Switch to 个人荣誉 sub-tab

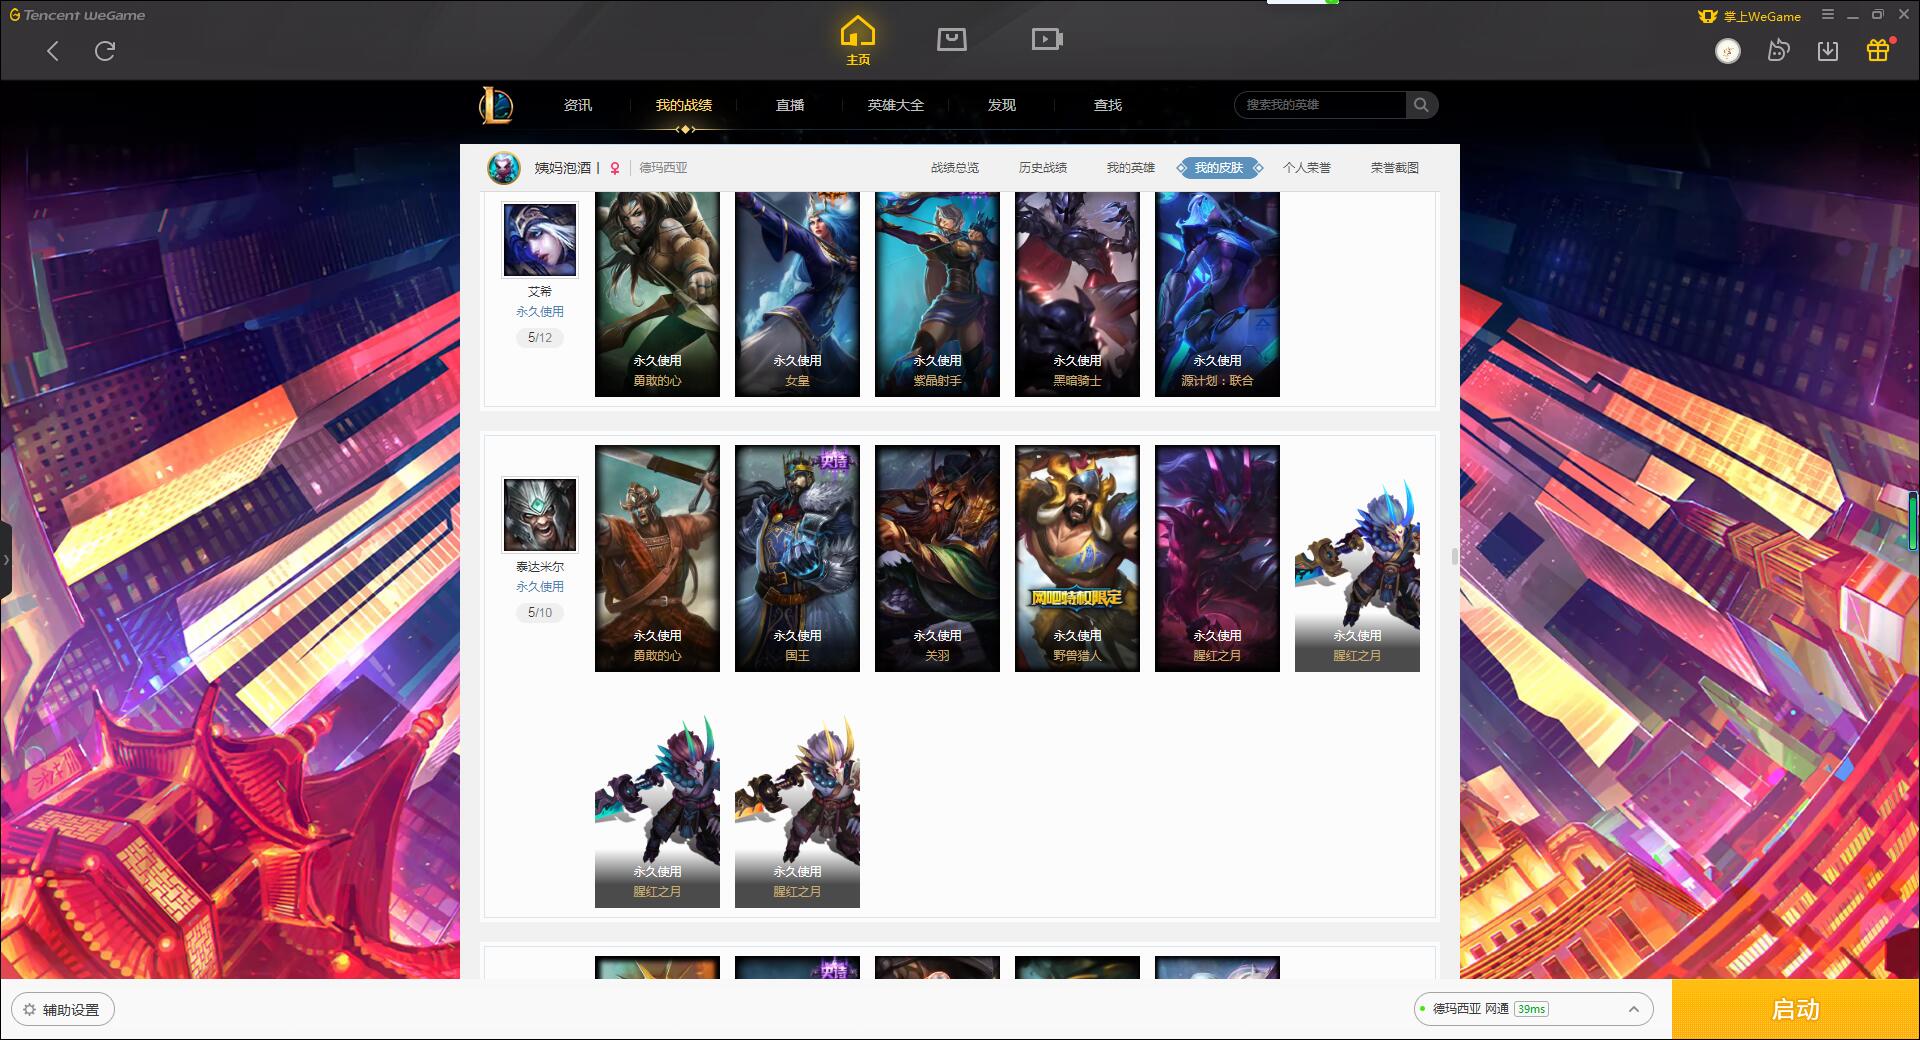click(x=1307, y=168)
